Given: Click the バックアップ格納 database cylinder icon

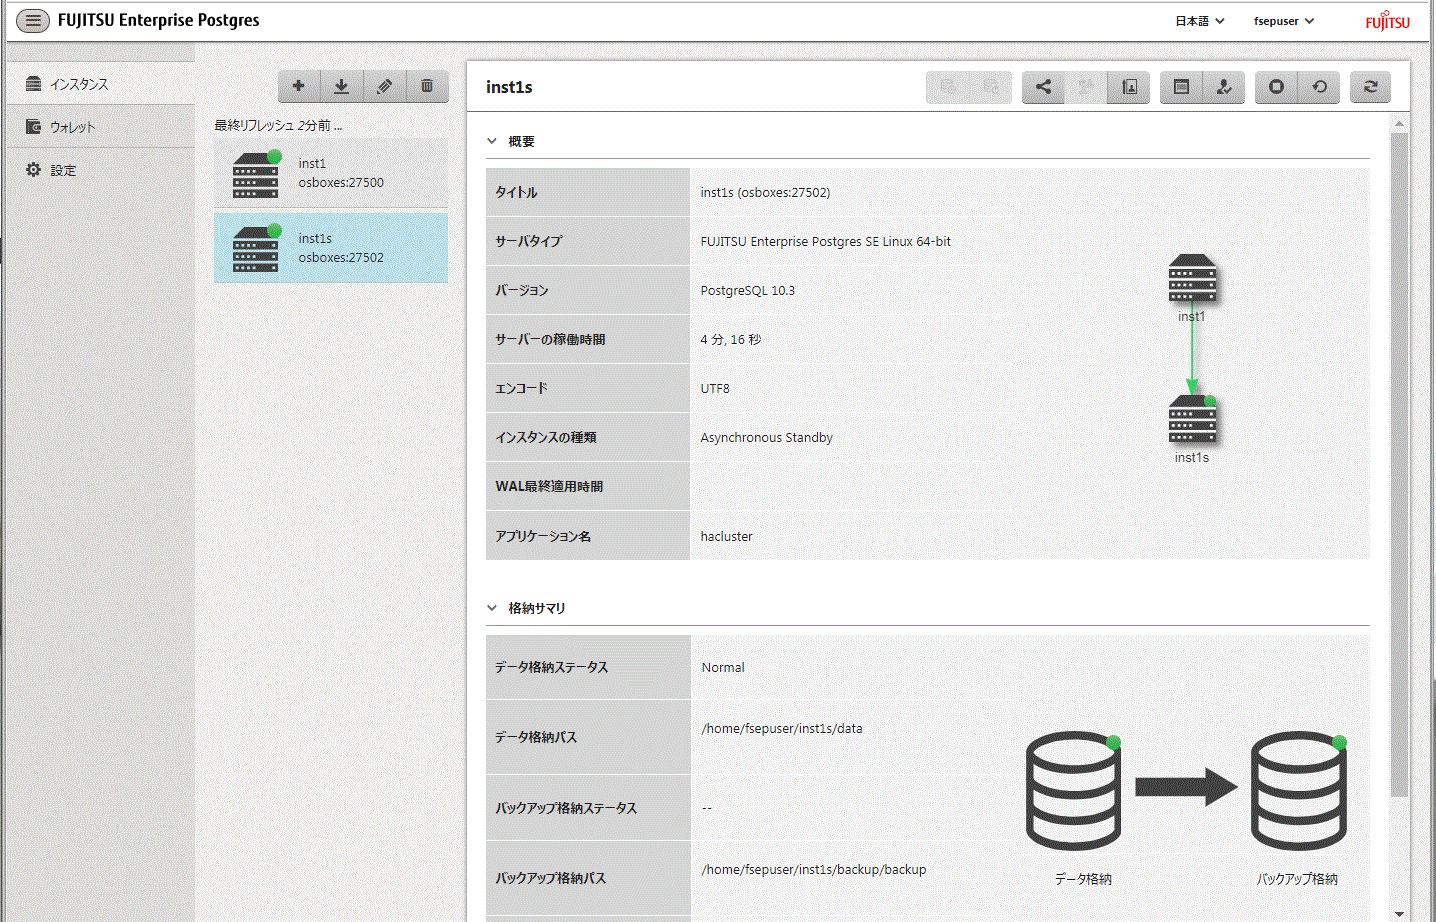Looking at the screenshot, I should [x=1299, y=791].
